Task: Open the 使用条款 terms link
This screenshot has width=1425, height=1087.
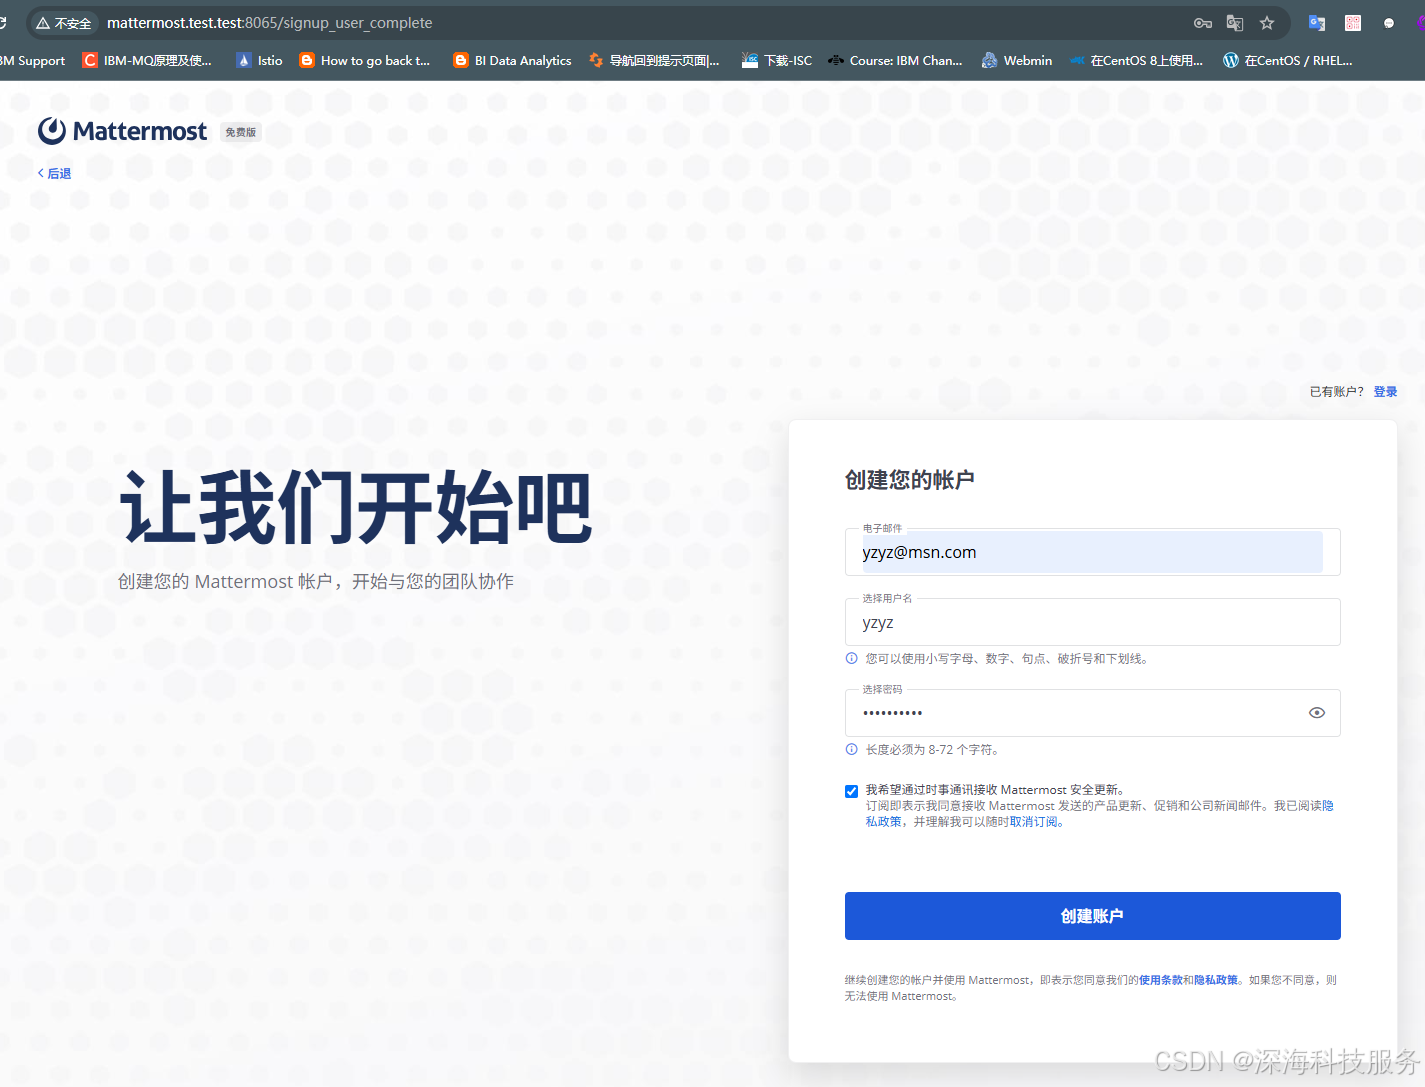Action: pyautogui.click(x=1161, y=980)
